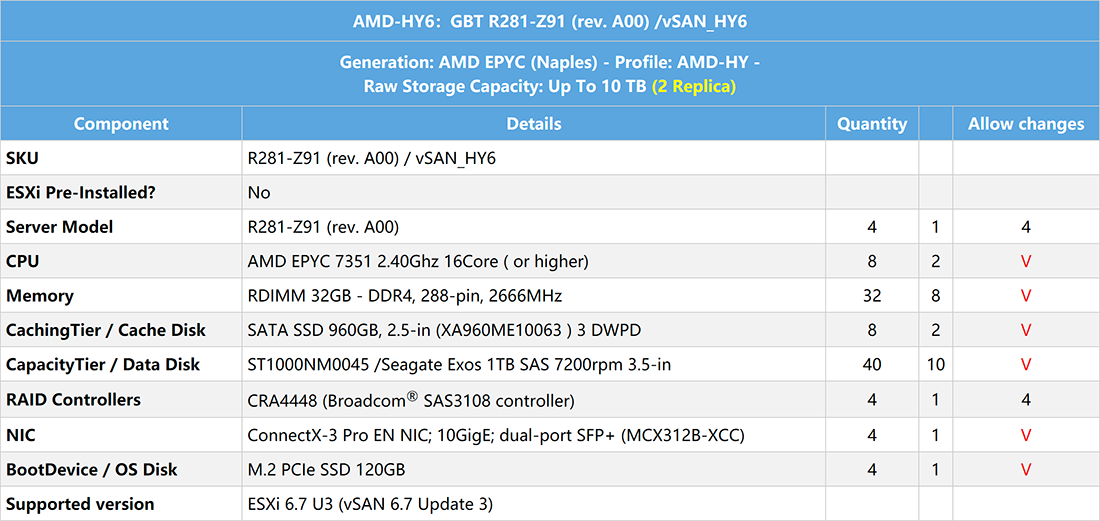Click the Quantity column header
This screenshot has width=1100, height=521.
872,123
